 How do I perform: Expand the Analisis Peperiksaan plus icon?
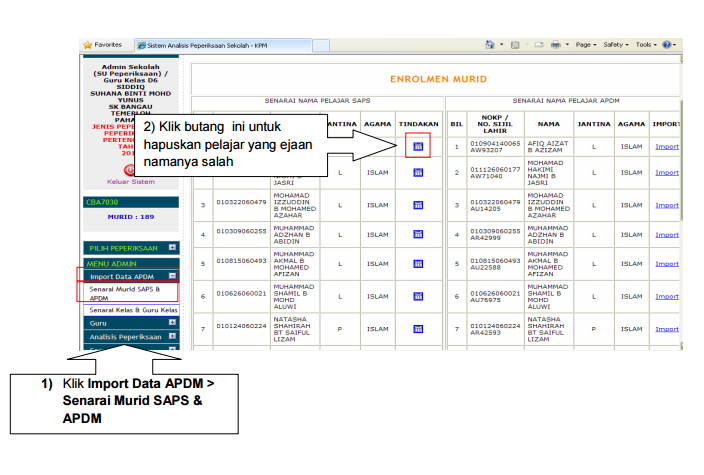point(172,336)
